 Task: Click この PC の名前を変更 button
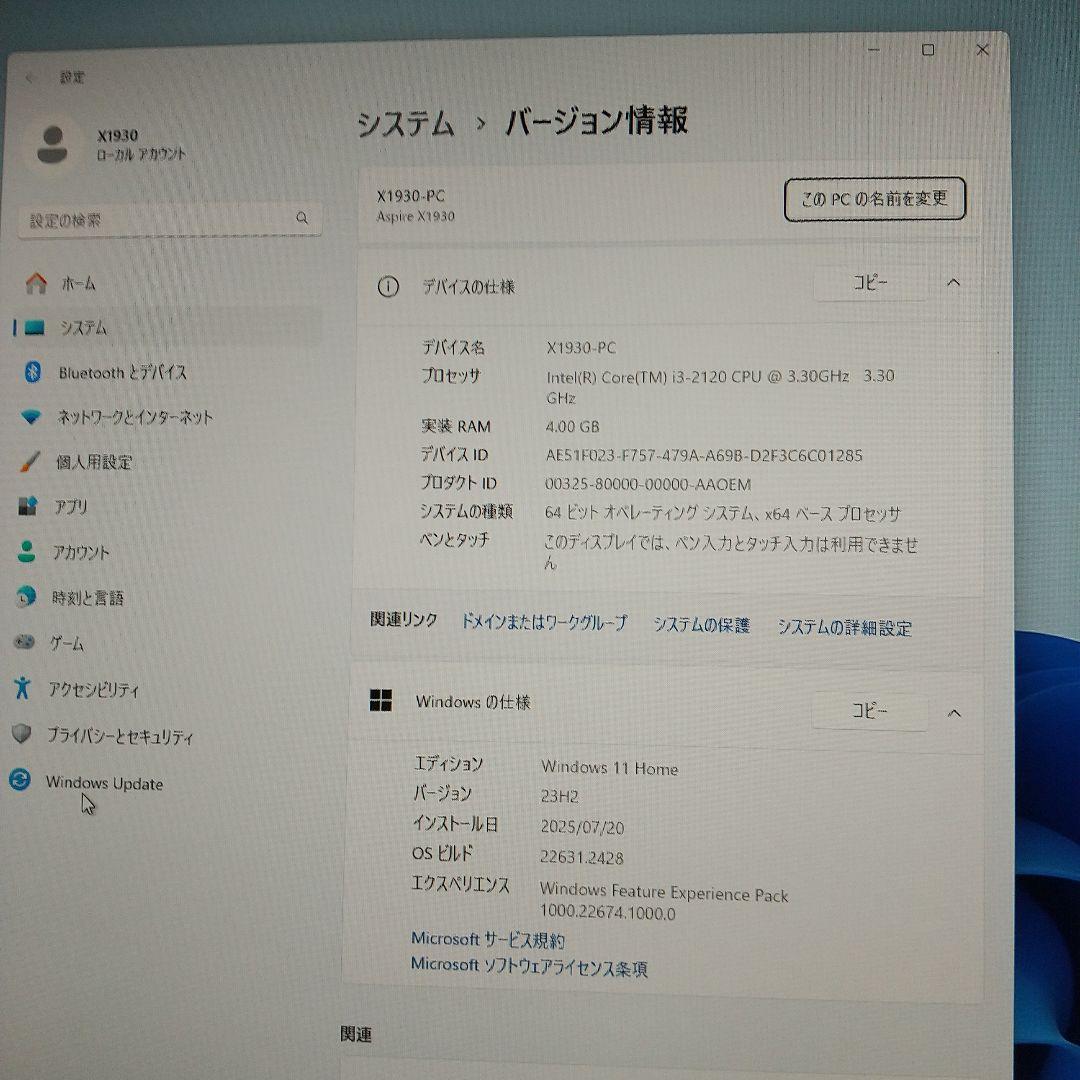click(x=875, y=200)
